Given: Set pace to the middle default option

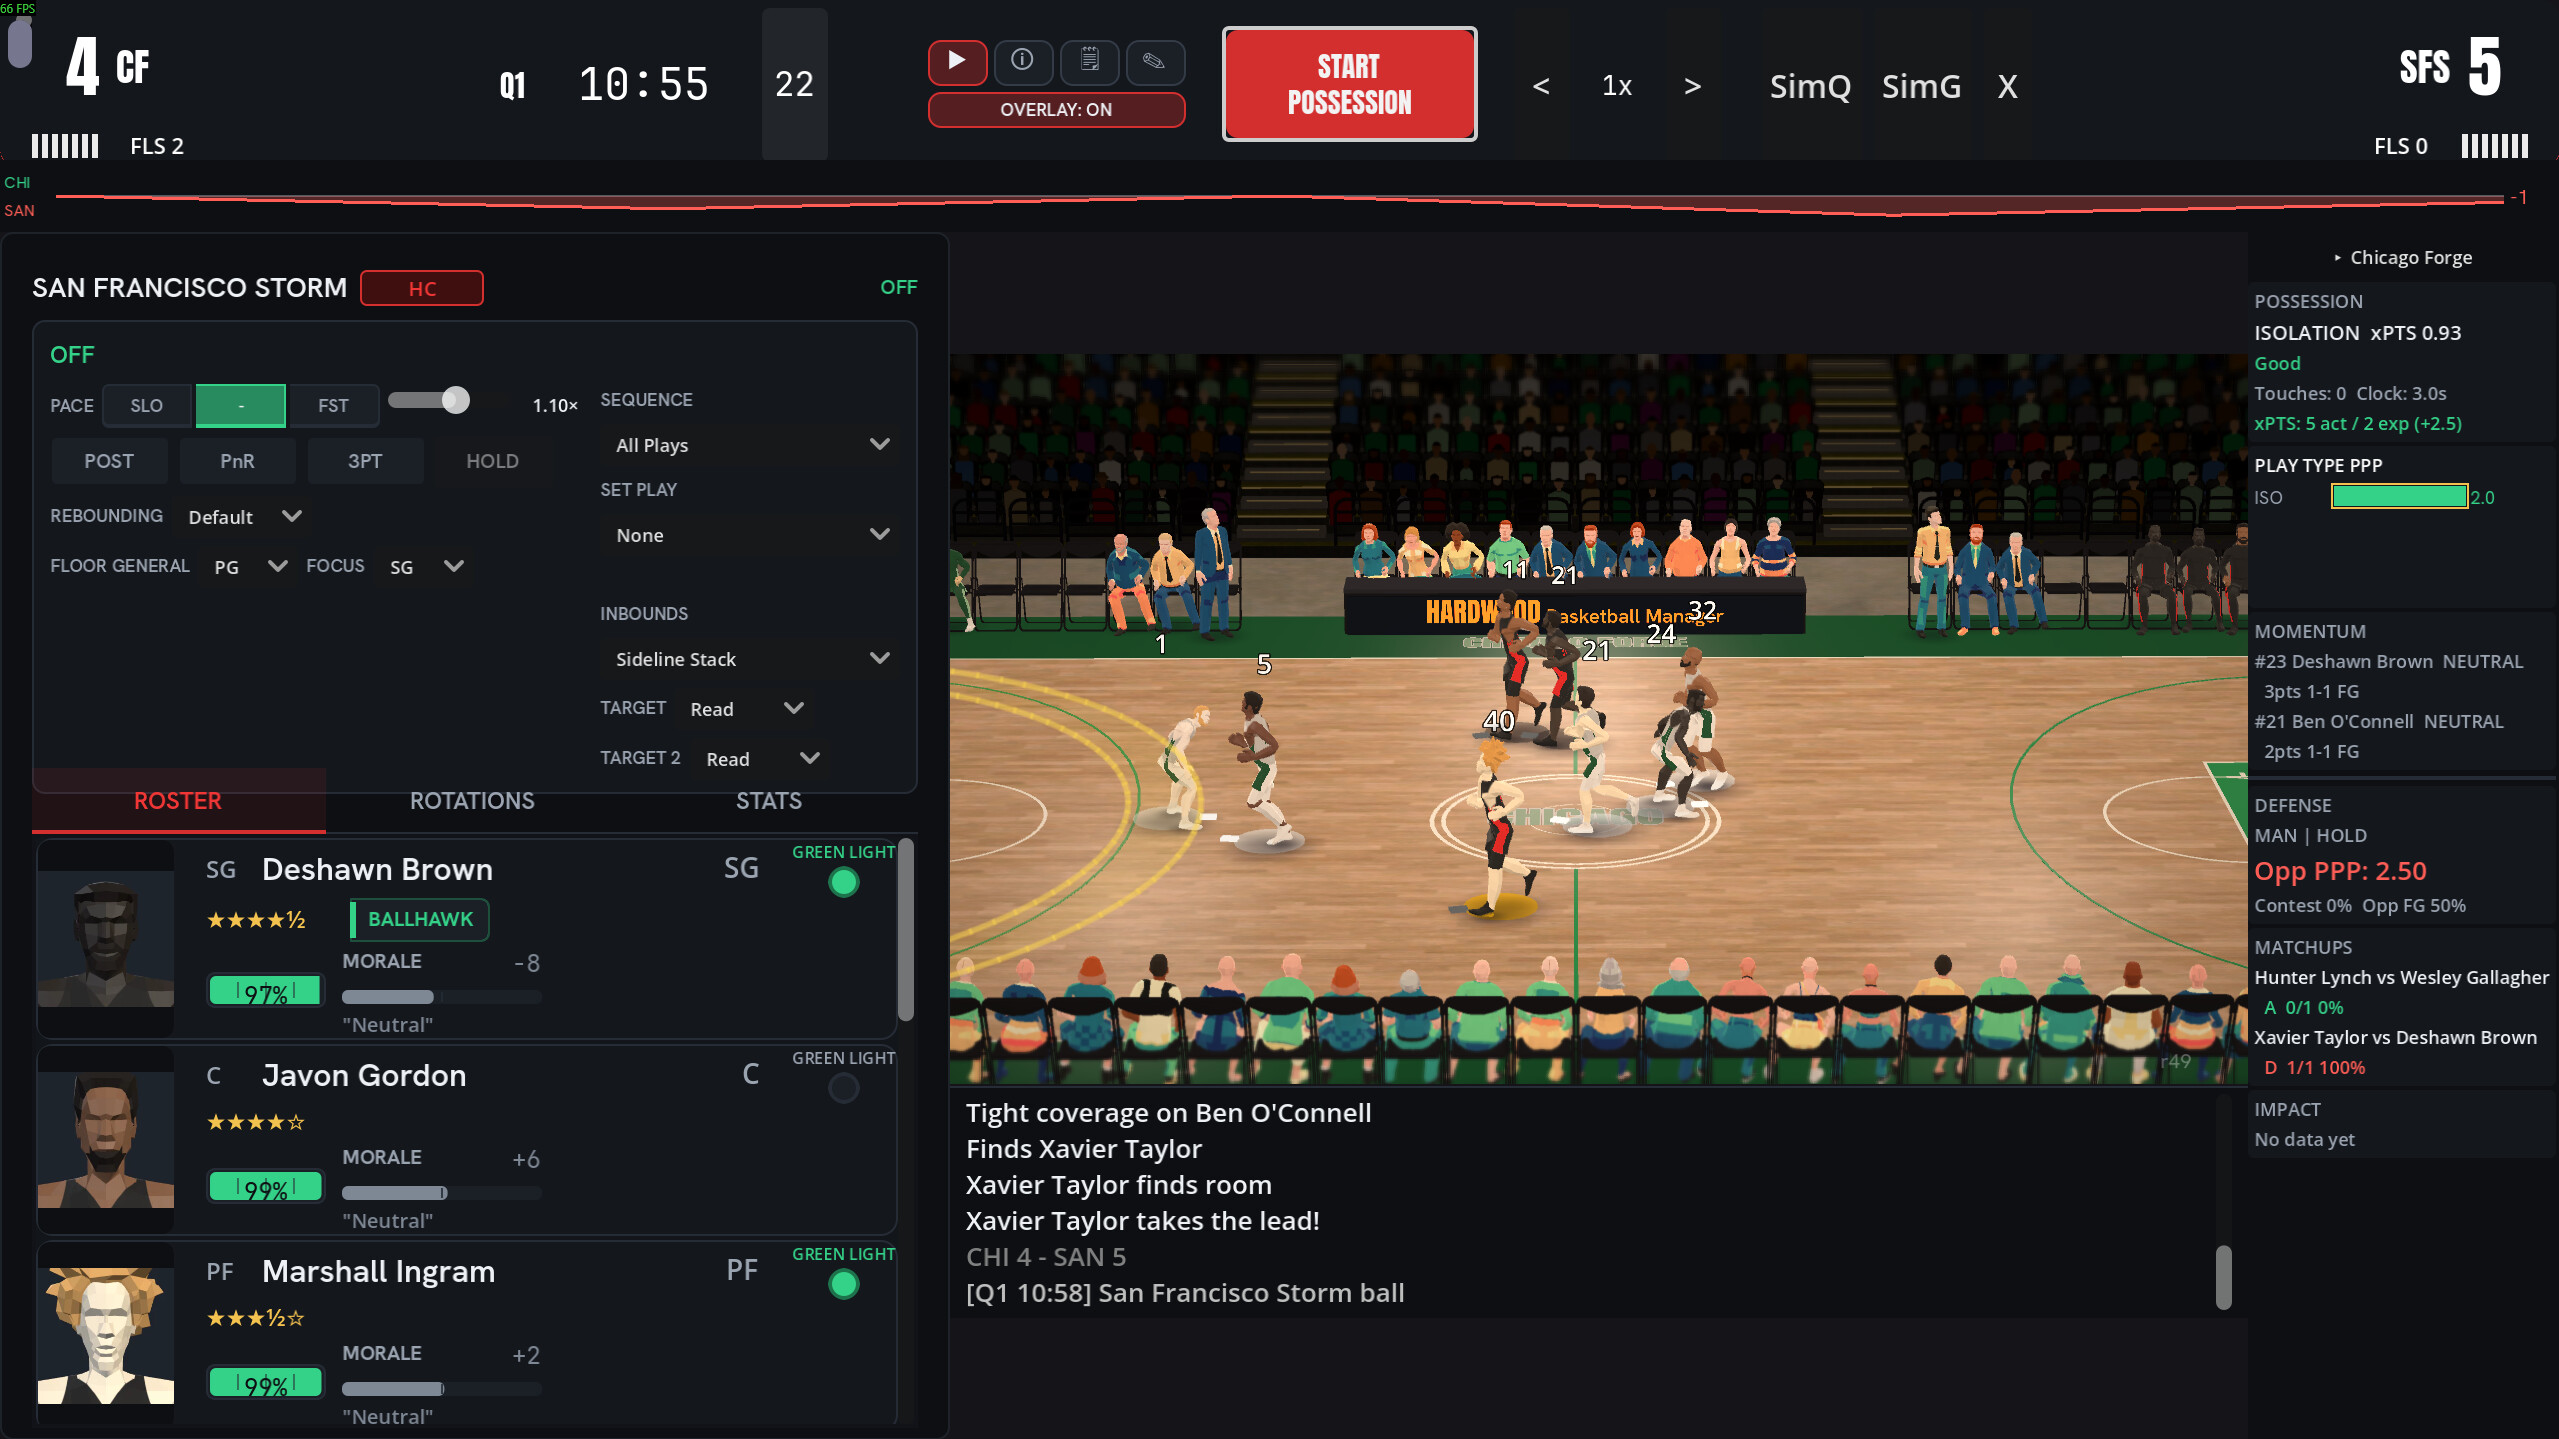Looking at the screenshot, I should (240, 405).
